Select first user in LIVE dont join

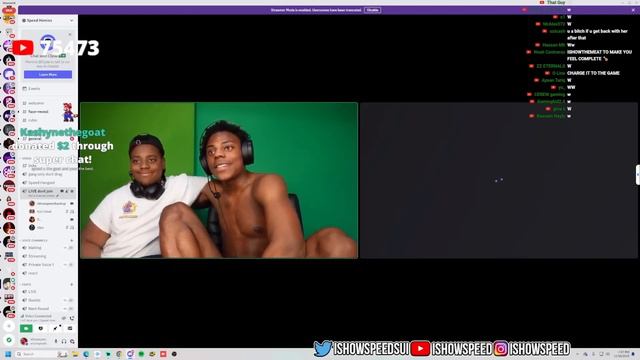click(x=51, y=203)
